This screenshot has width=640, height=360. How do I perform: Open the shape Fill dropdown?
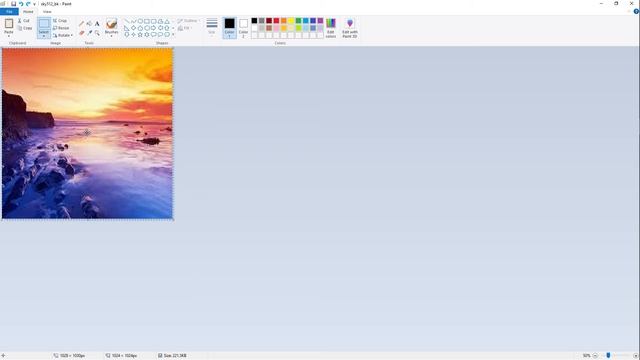184,28
